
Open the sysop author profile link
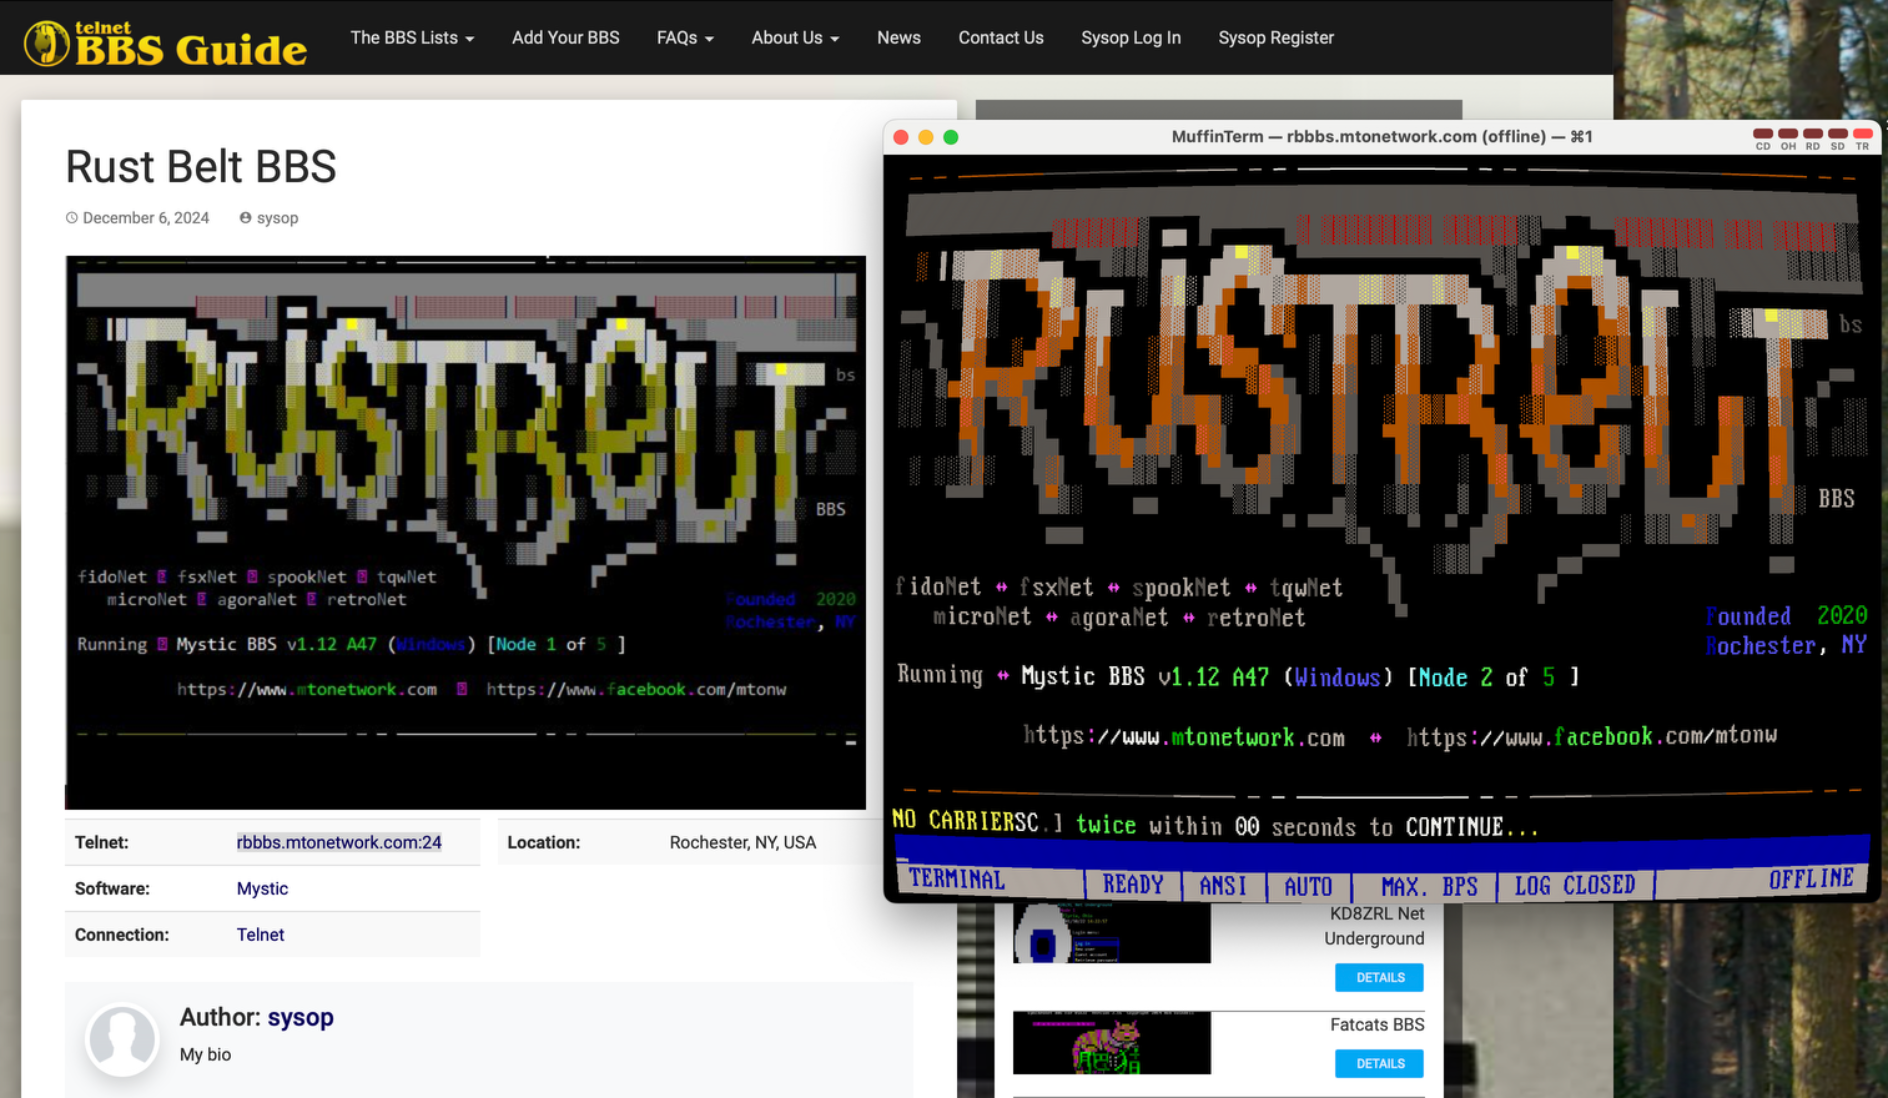click(x=300, y=1017)
